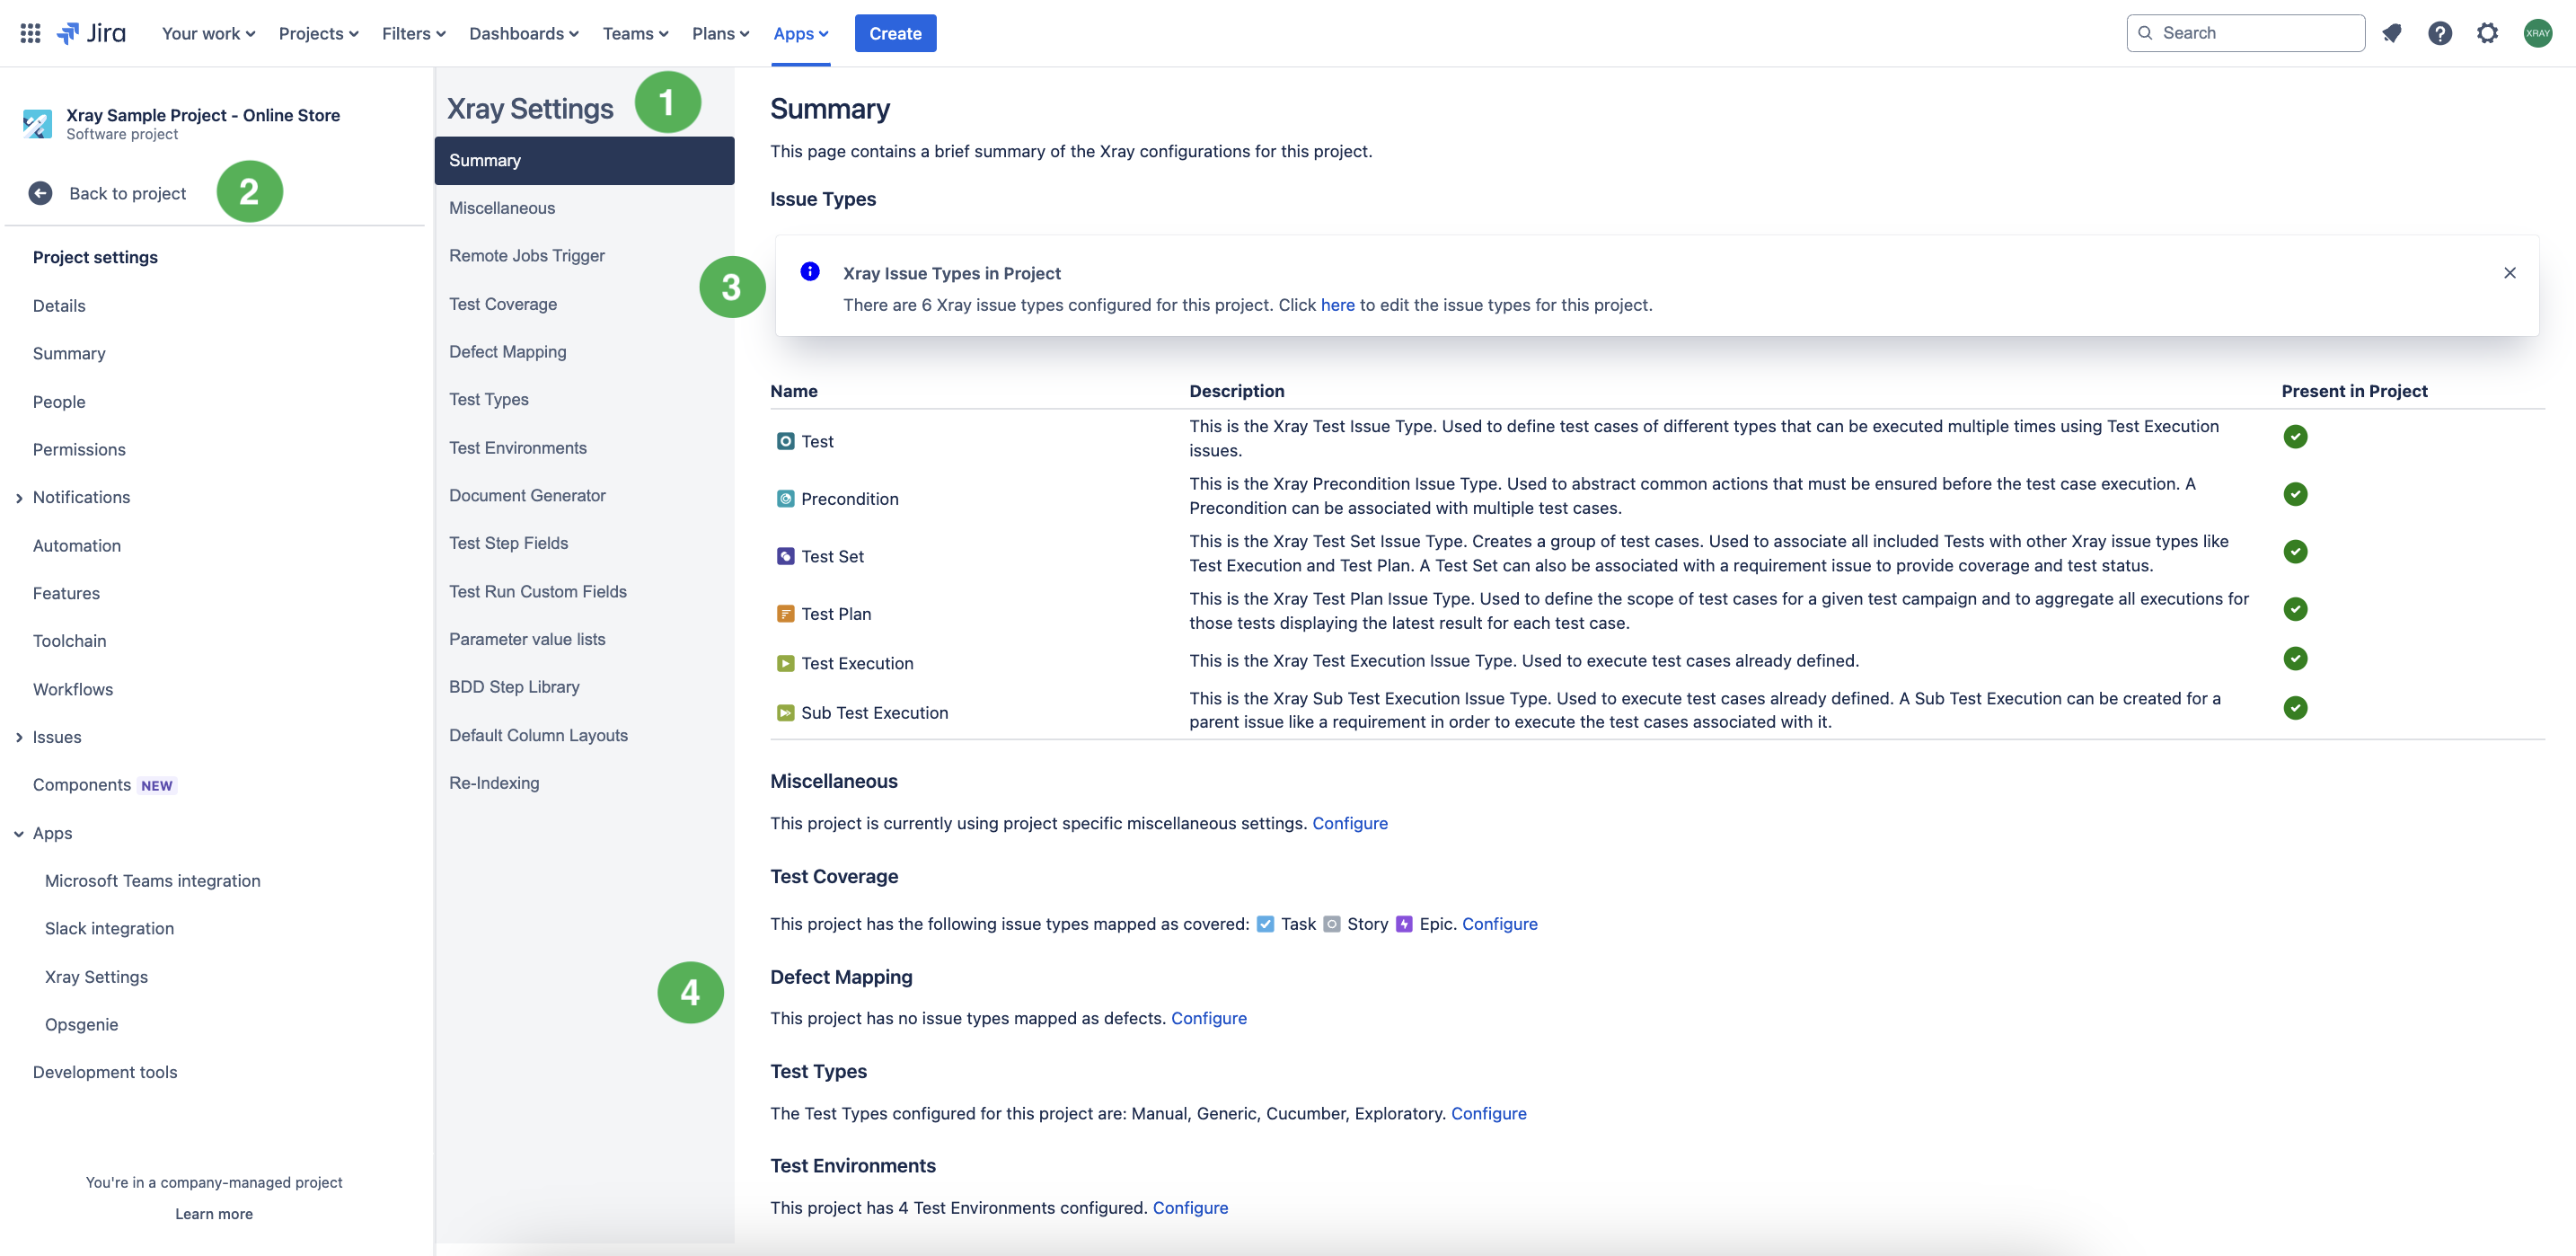Click the Xray Sample Project avatar icon

(x=37, y=123)
